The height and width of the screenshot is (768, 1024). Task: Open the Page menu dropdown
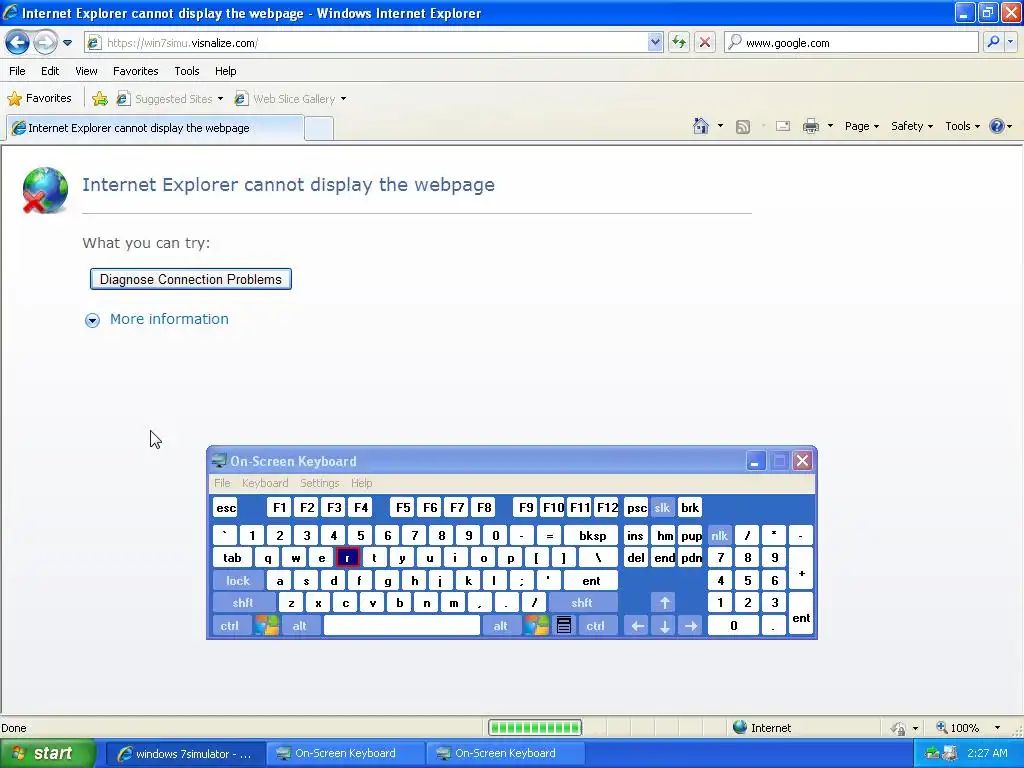click(861, 126)
